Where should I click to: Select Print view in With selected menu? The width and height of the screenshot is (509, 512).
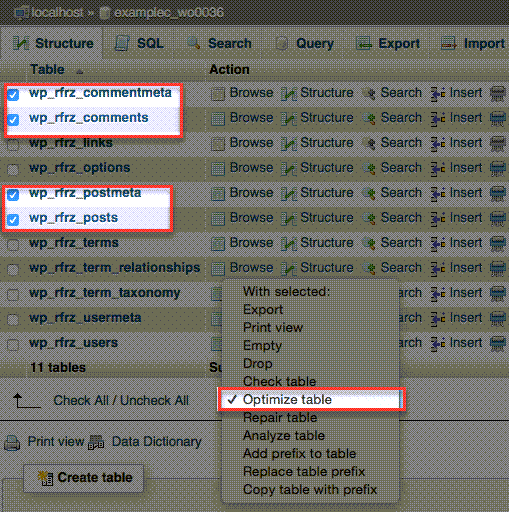(x=311, y=327)
